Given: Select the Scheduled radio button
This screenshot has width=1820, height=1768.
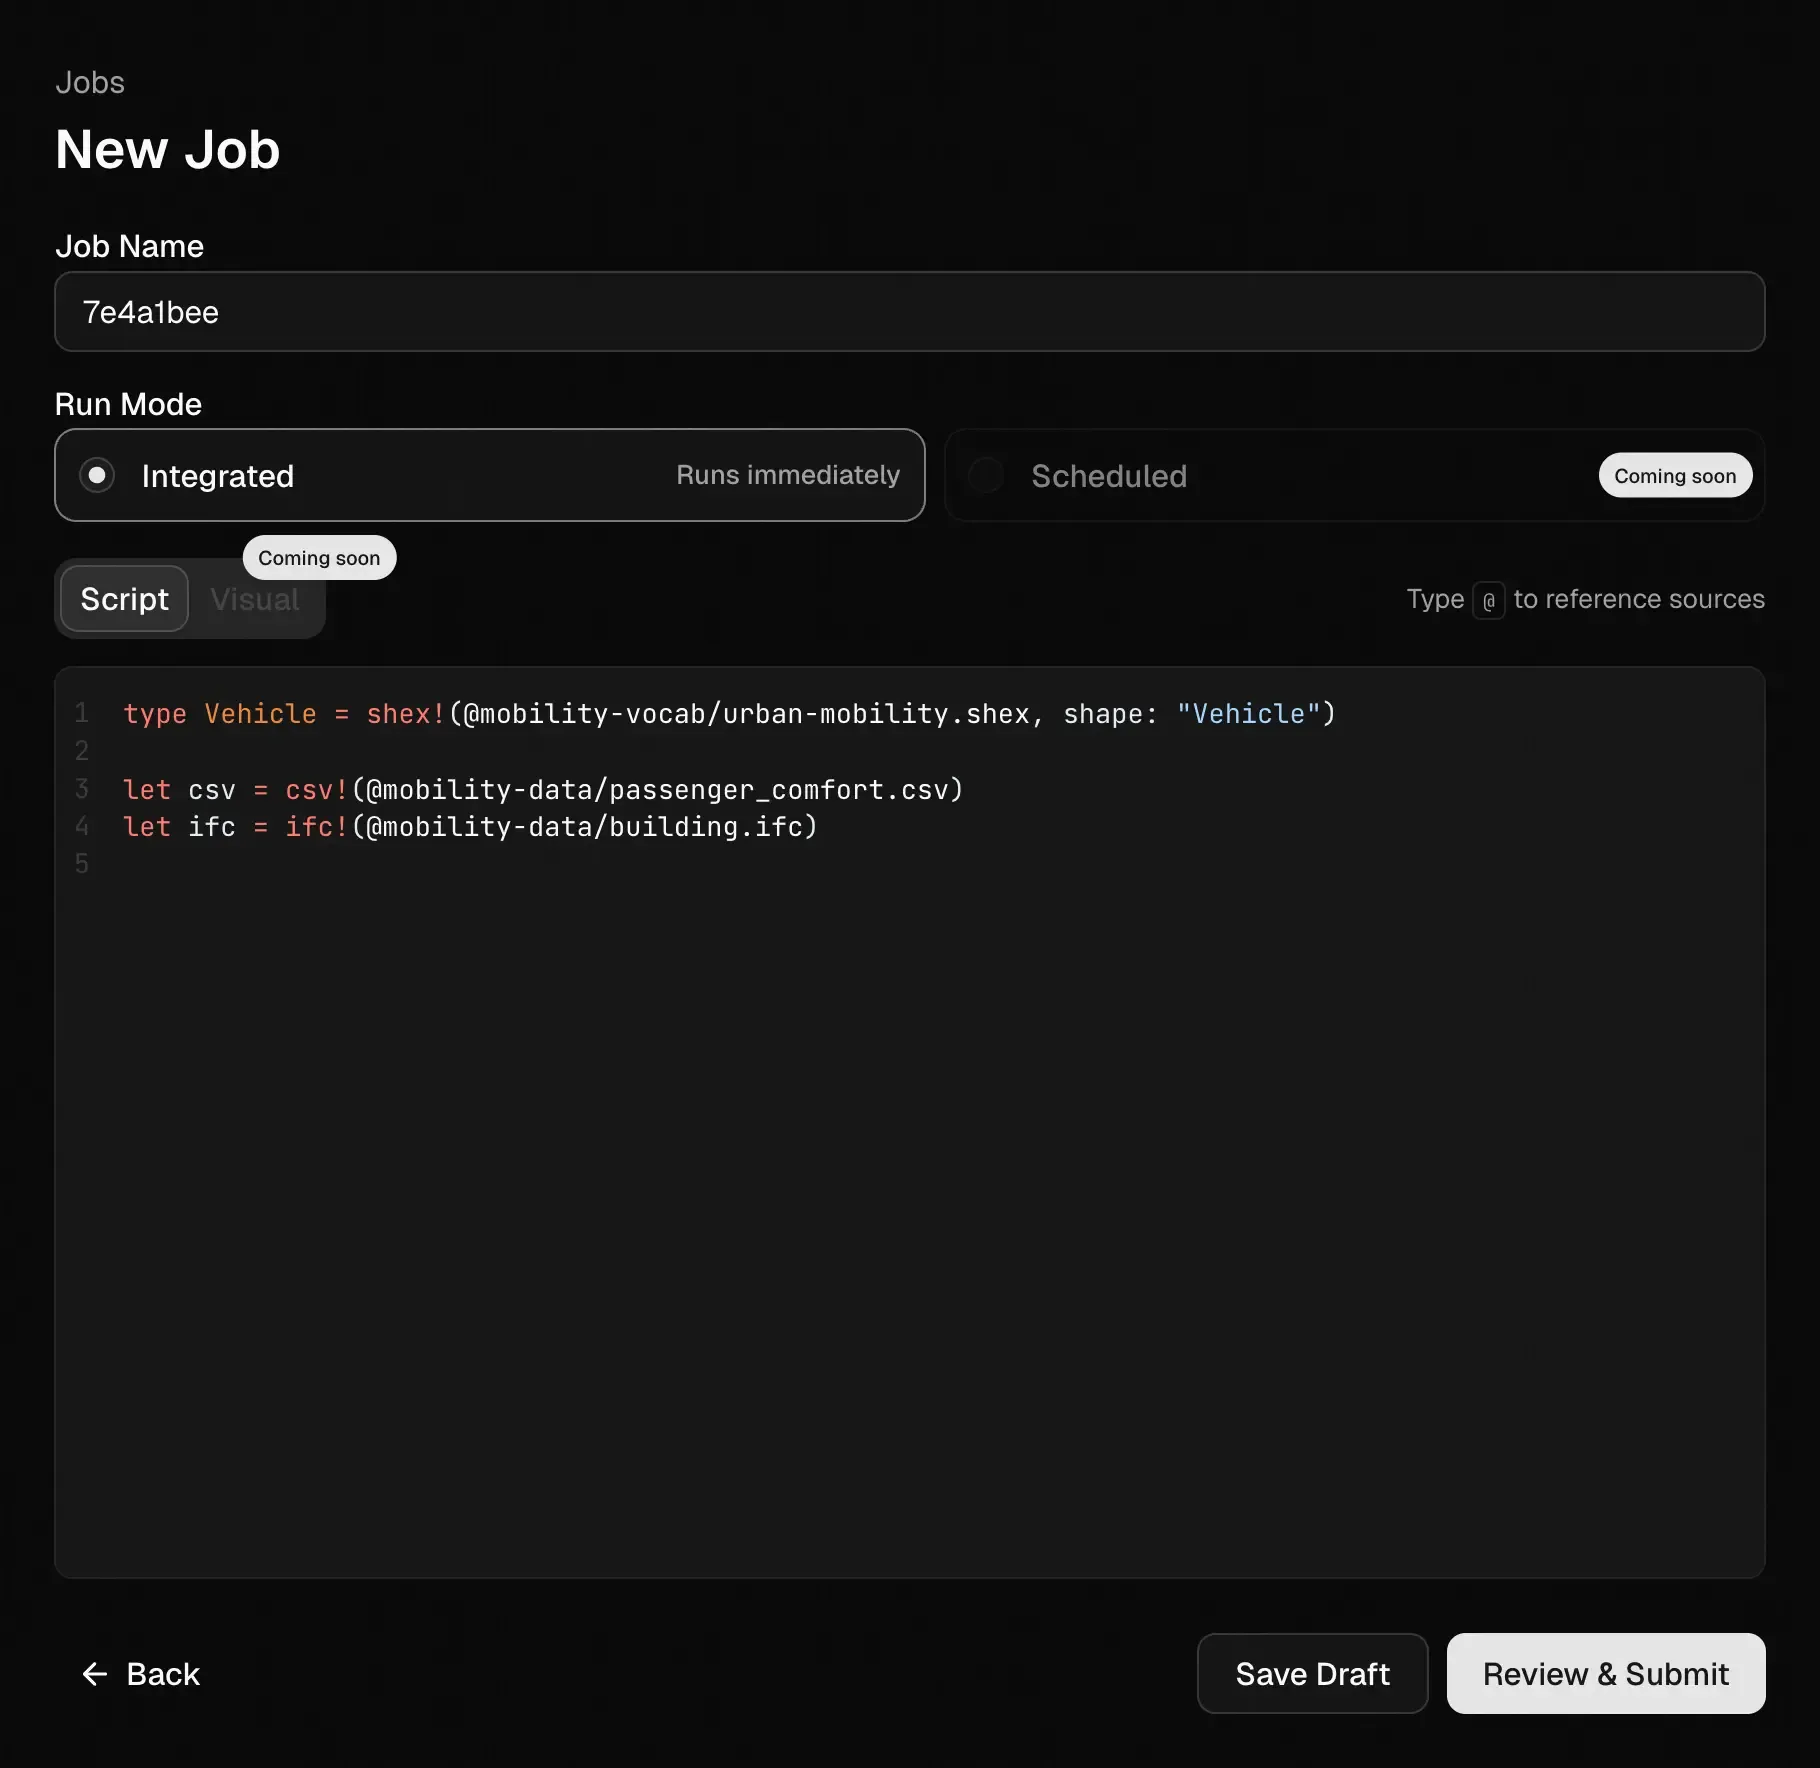Looking at the screenshot, I should 986,475.
